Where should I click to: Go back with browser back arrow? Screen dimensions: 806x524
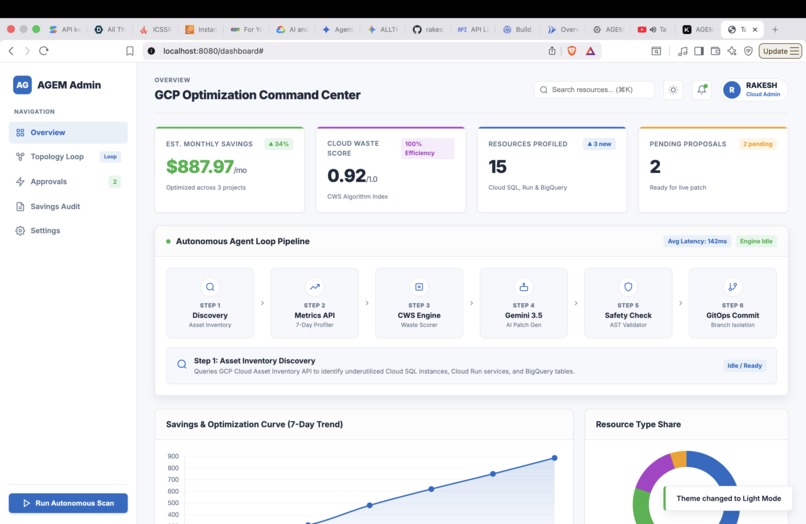click(x=11, y=51)
